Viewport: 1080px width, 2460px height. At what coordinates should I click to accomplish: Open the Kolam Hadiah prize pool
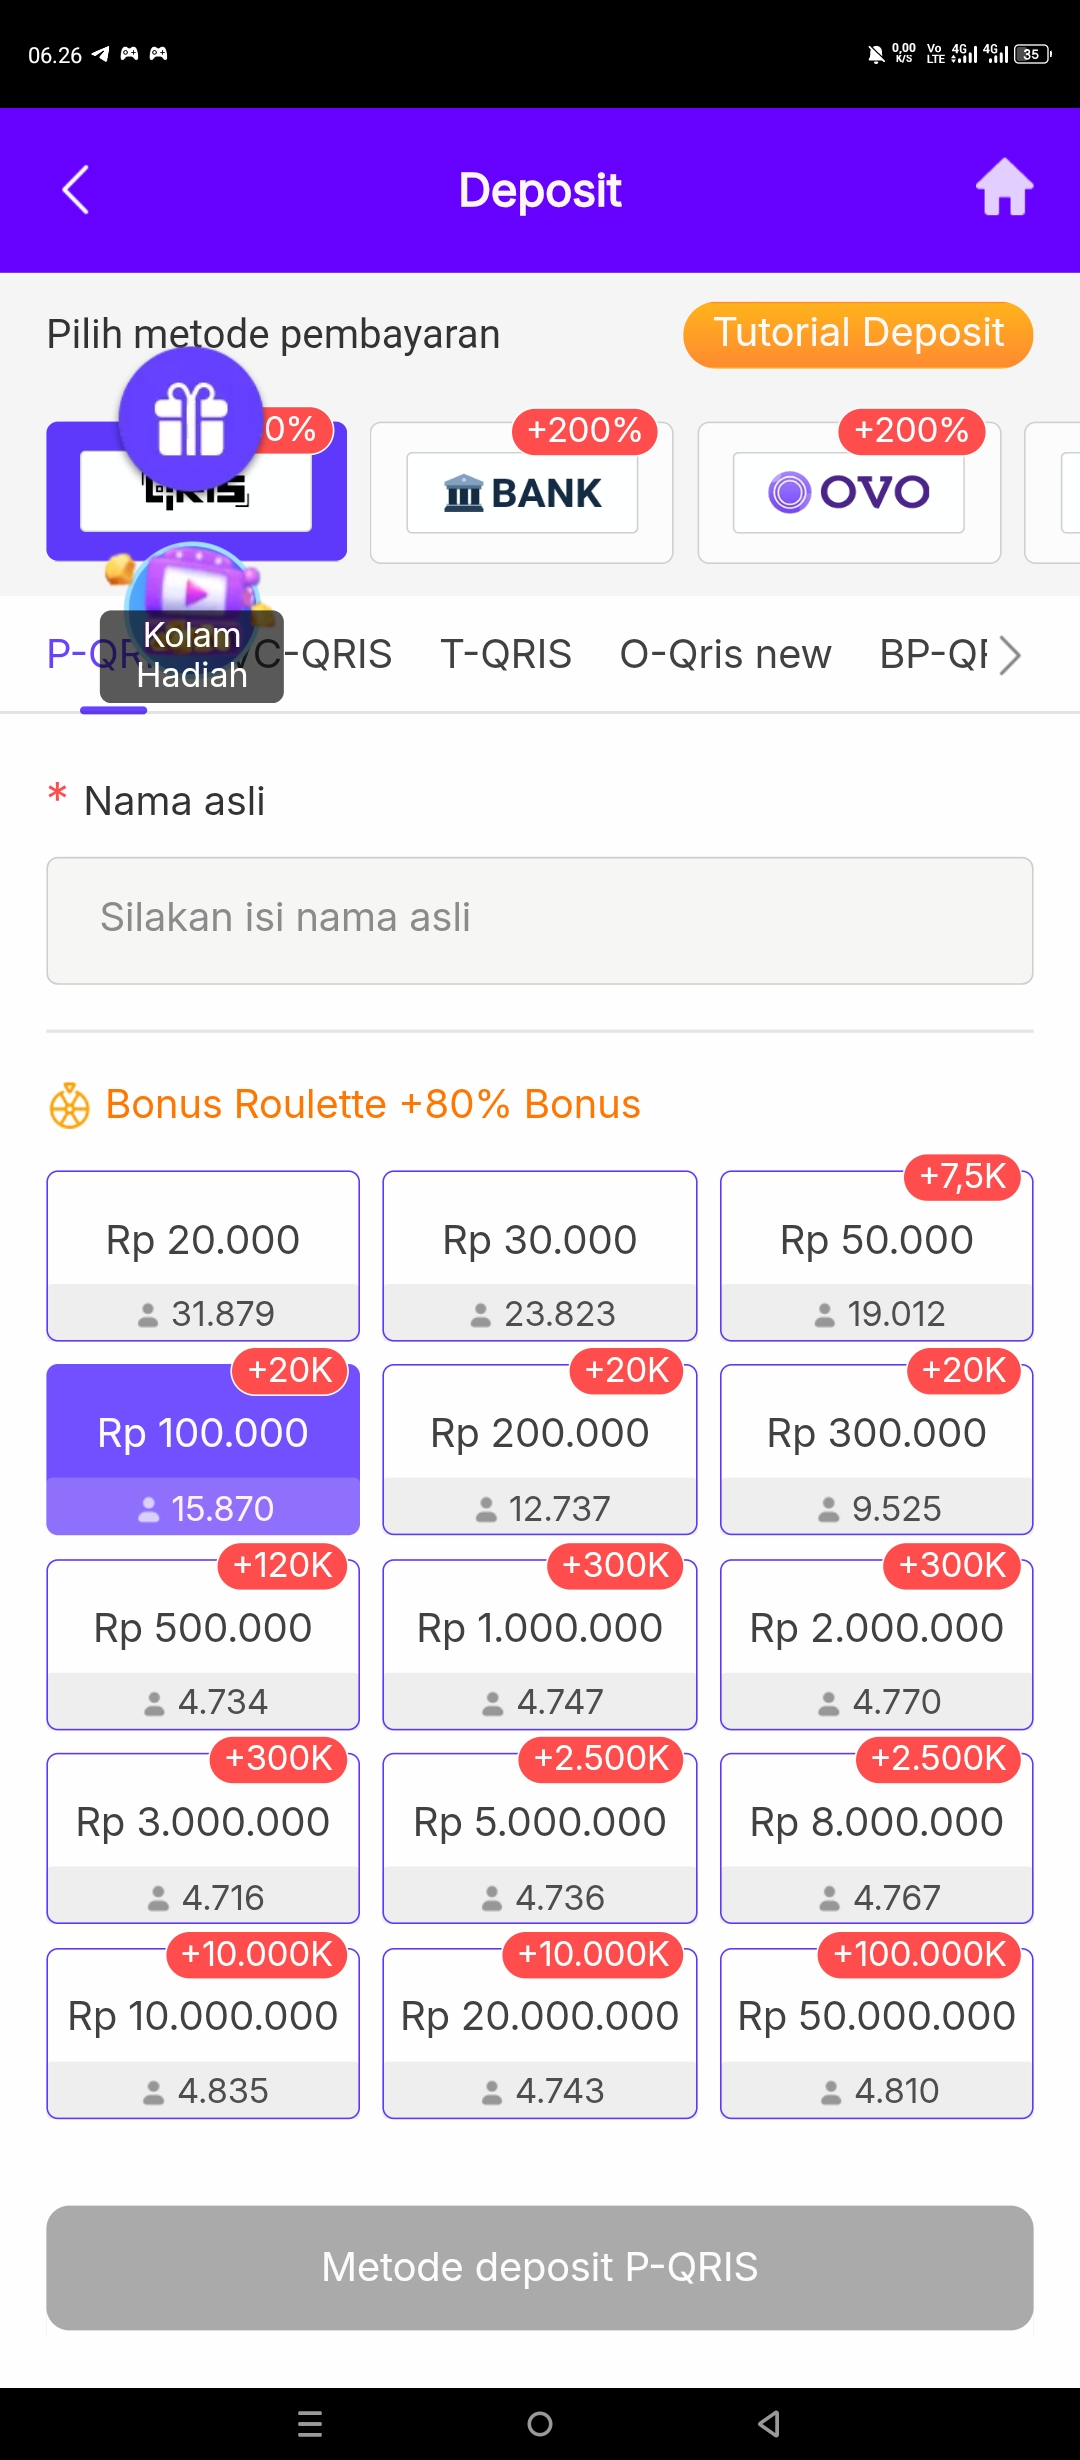tap(191, 625)
